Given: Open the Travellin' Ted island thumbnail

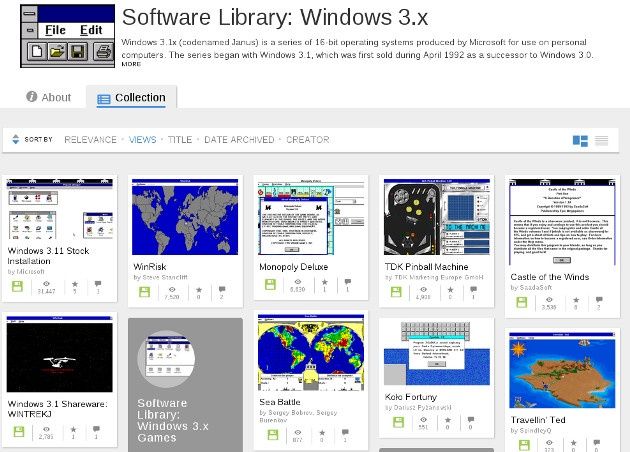Looking at the screenshot, I should [x=562, y=370].
